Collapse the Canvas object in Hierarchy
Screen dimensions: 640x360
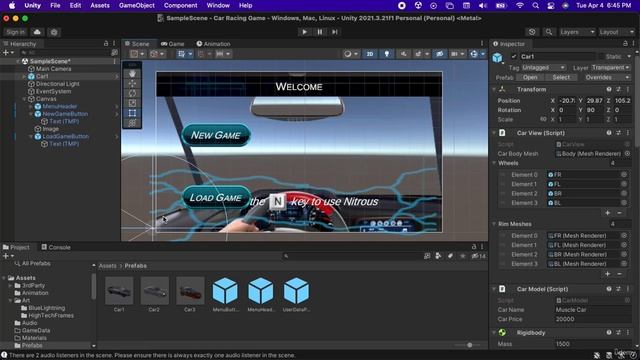[x=24, y=99]
